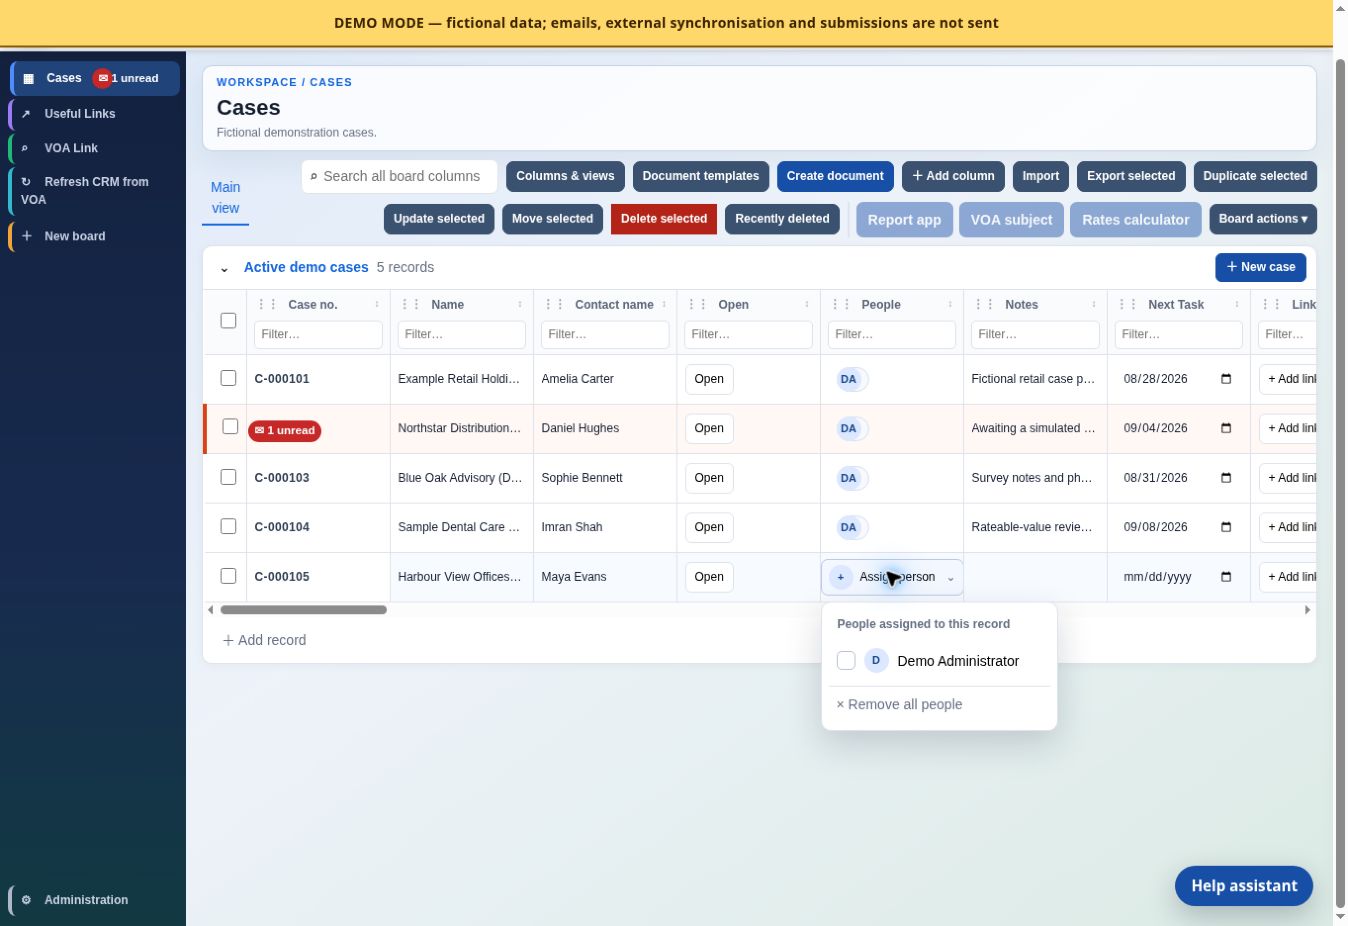Open Cases in the sidebar
This screenshot has height=926, width=1348.
96,78
